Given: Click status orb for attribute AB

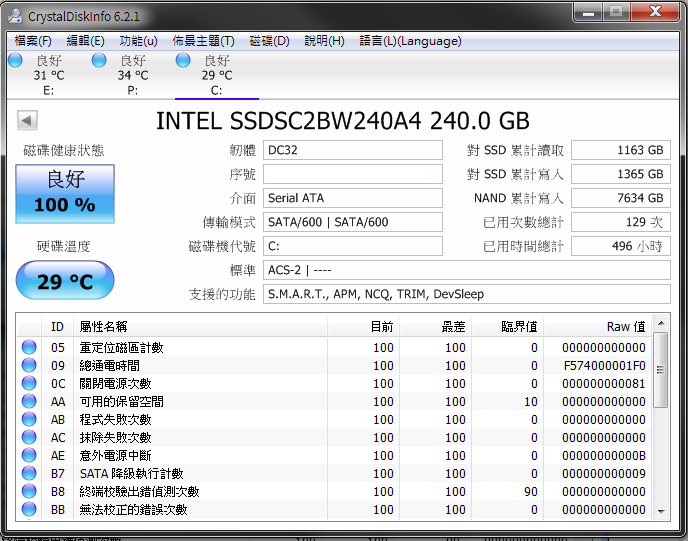Looking at the screenshot, I should tap(29, 419).
